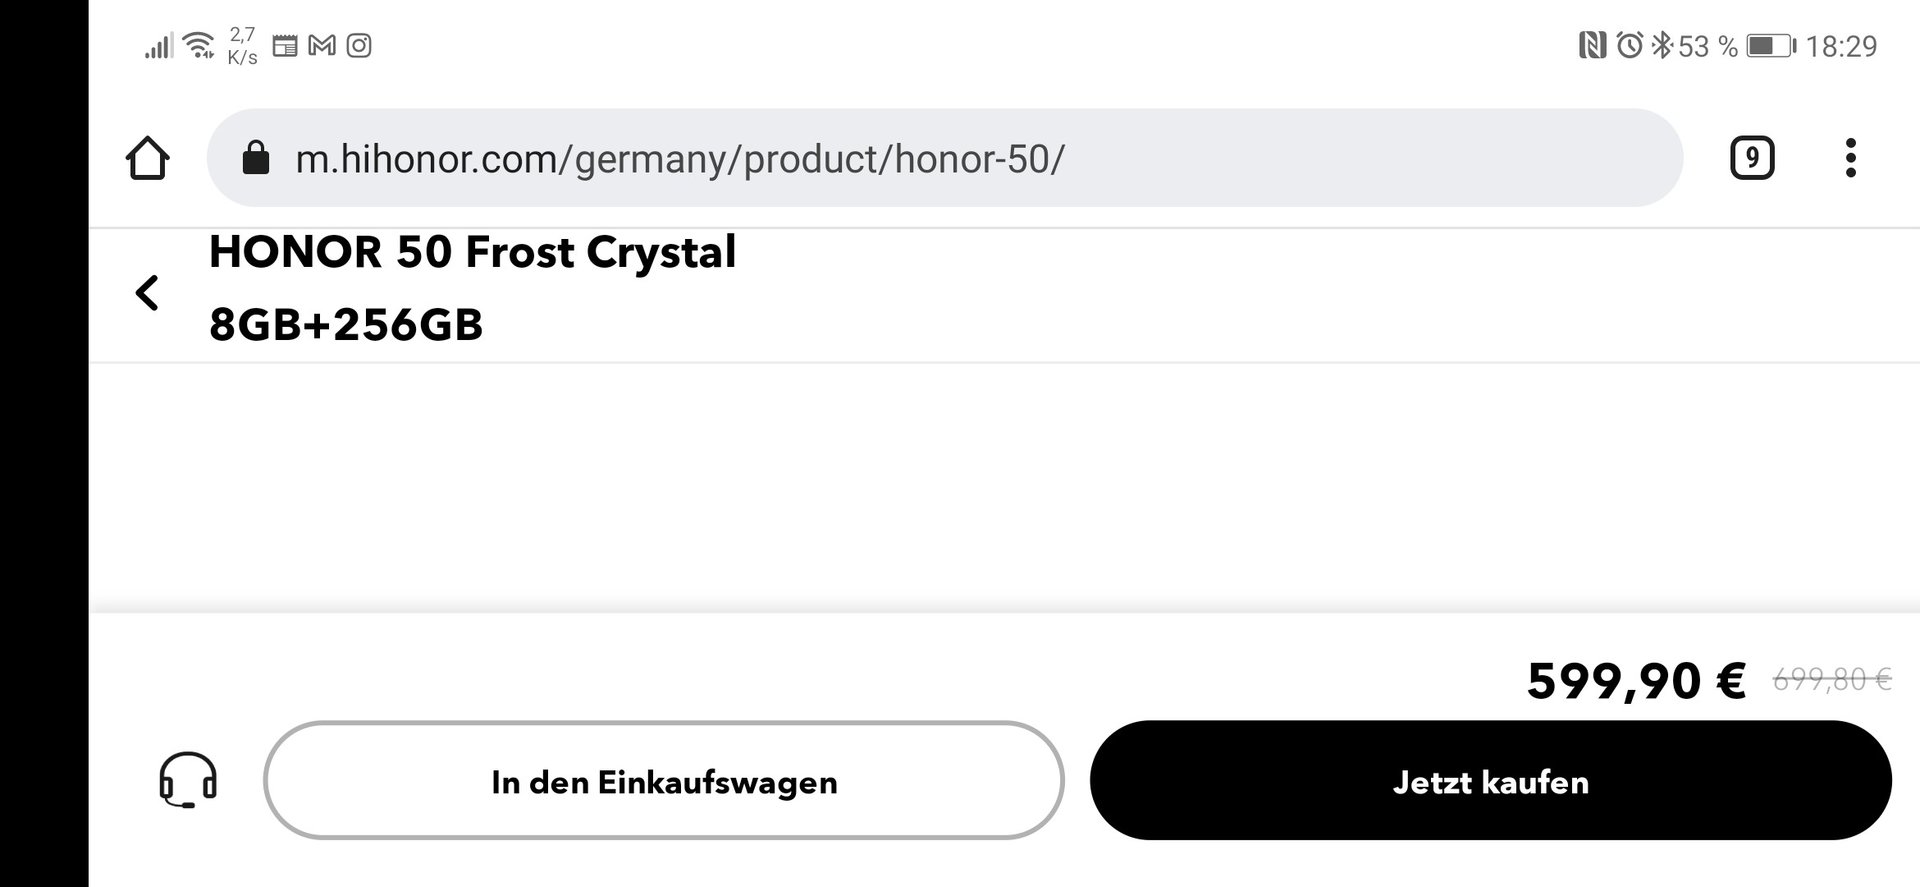Open the tab switcher showing 9 tabs
The height and width of the screenshot is (887, 1920).
click(1752, 158)
